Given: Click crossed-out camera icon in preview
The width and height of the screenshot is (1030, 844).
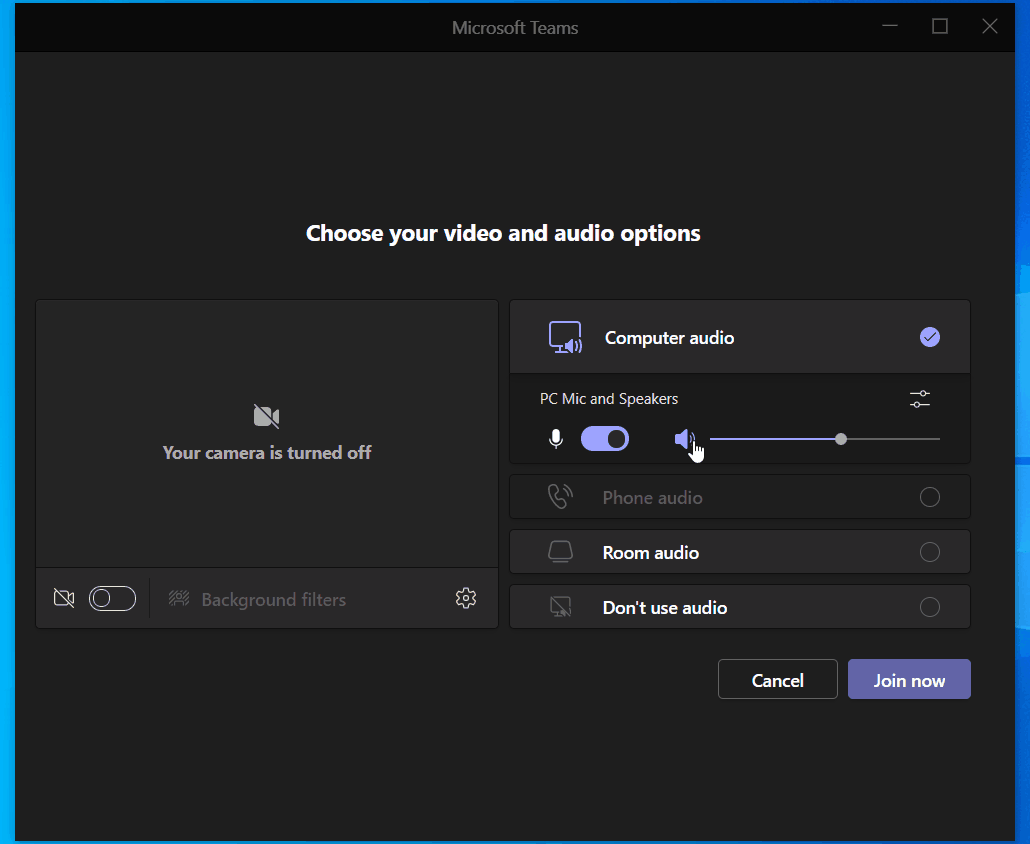Looking at the screenshot, I should click(267, 416).
